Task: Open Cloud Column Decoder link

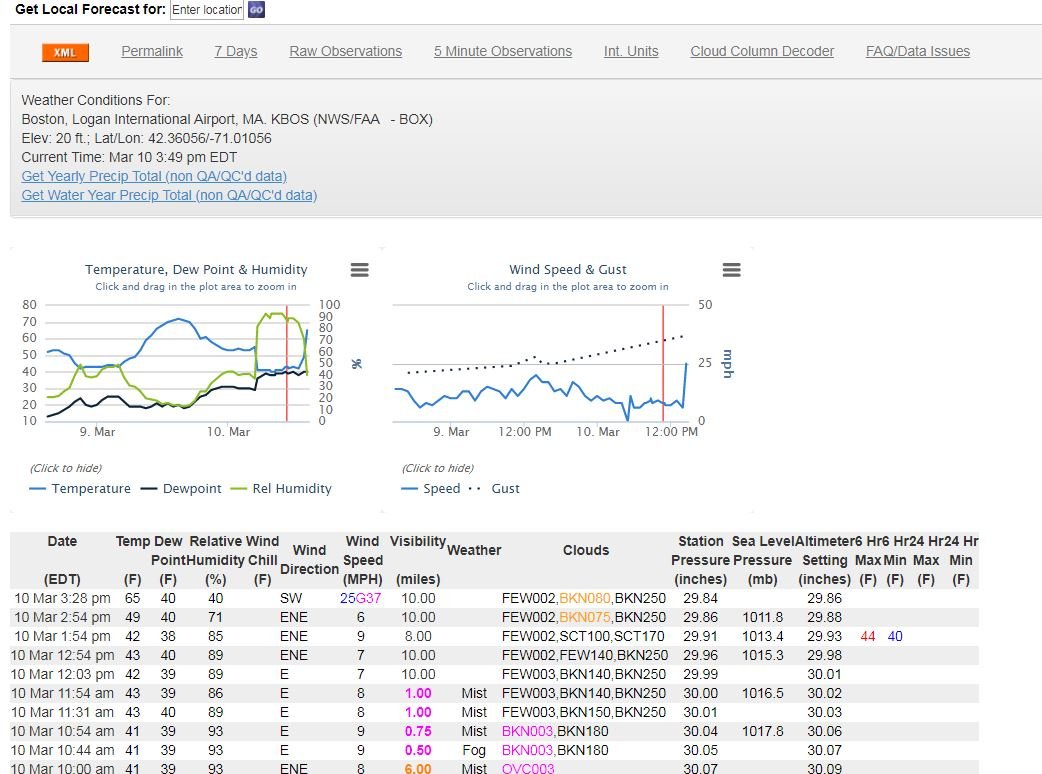Action: [x=762, y=51]
